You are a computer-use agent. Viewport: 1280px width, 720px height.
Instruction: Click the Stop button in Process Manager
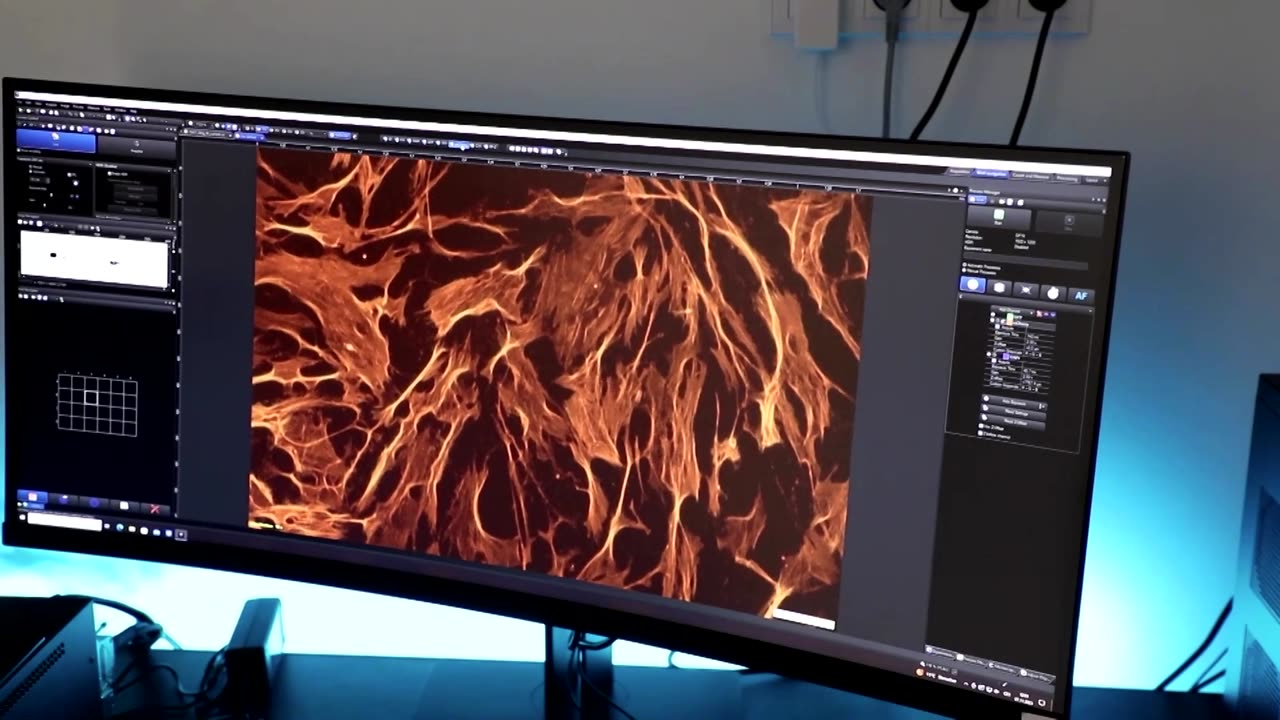1069,221
